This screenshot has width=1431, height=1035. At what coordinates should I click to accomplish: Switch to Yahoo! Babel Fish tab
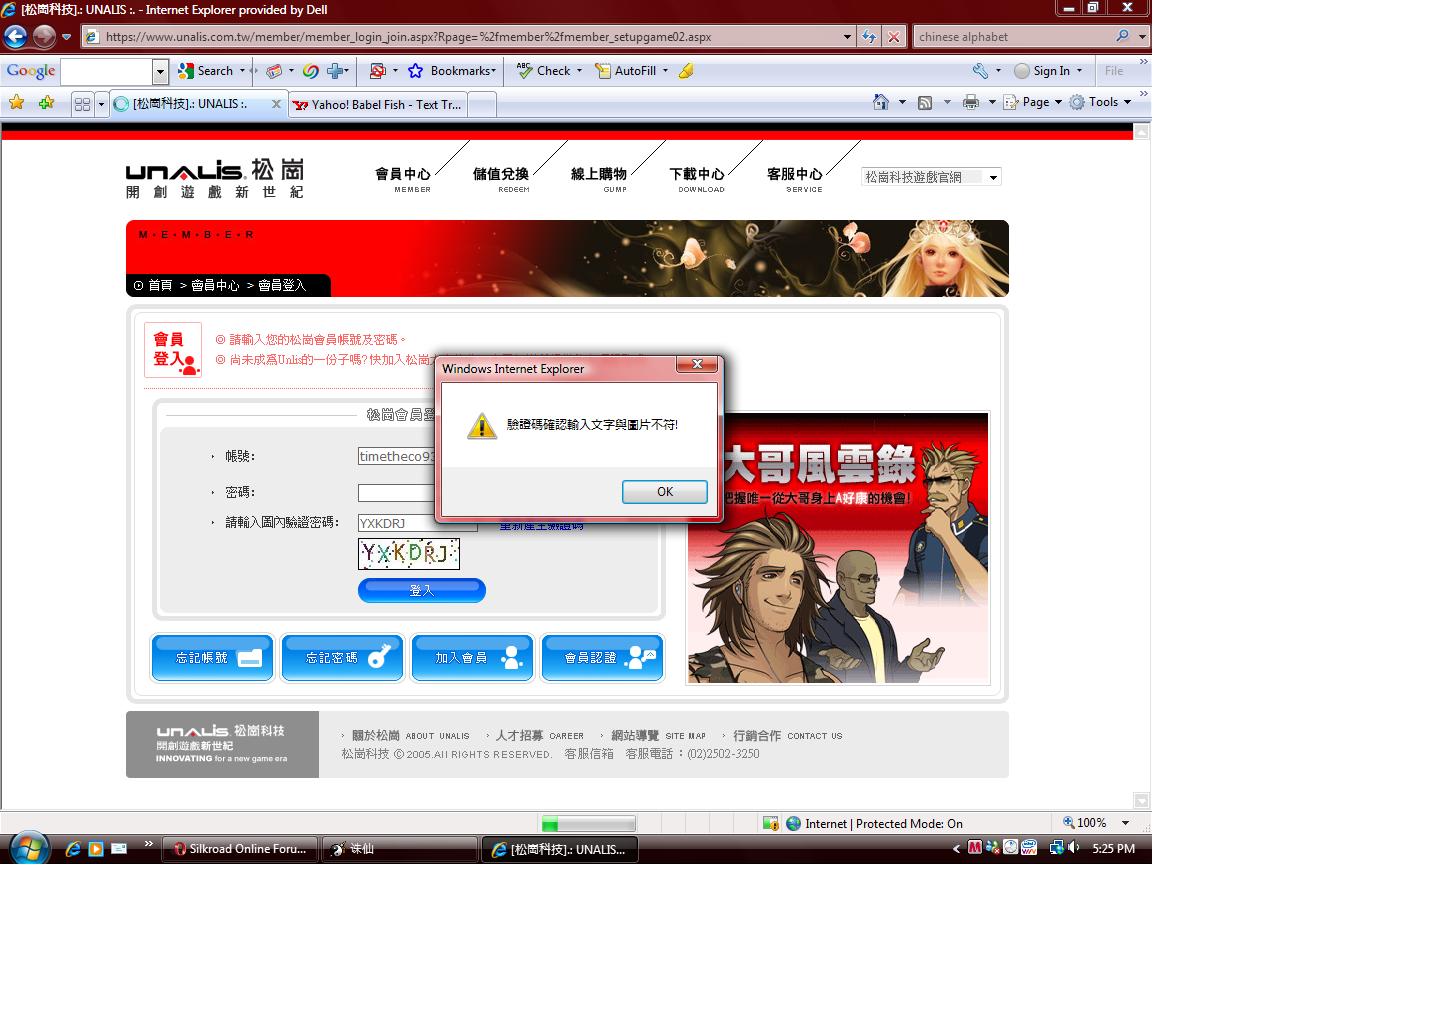point(380,104)
